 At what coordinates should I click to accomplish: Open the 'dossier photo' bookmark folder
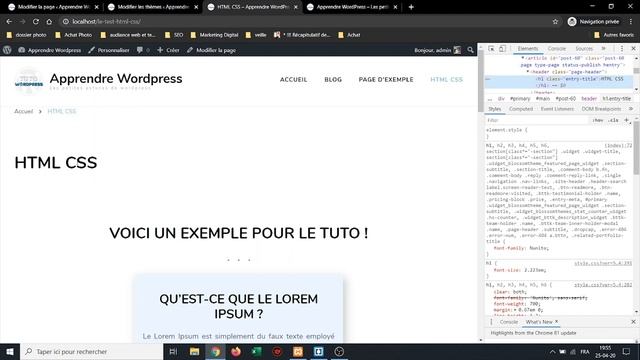(x=27, y=35)
